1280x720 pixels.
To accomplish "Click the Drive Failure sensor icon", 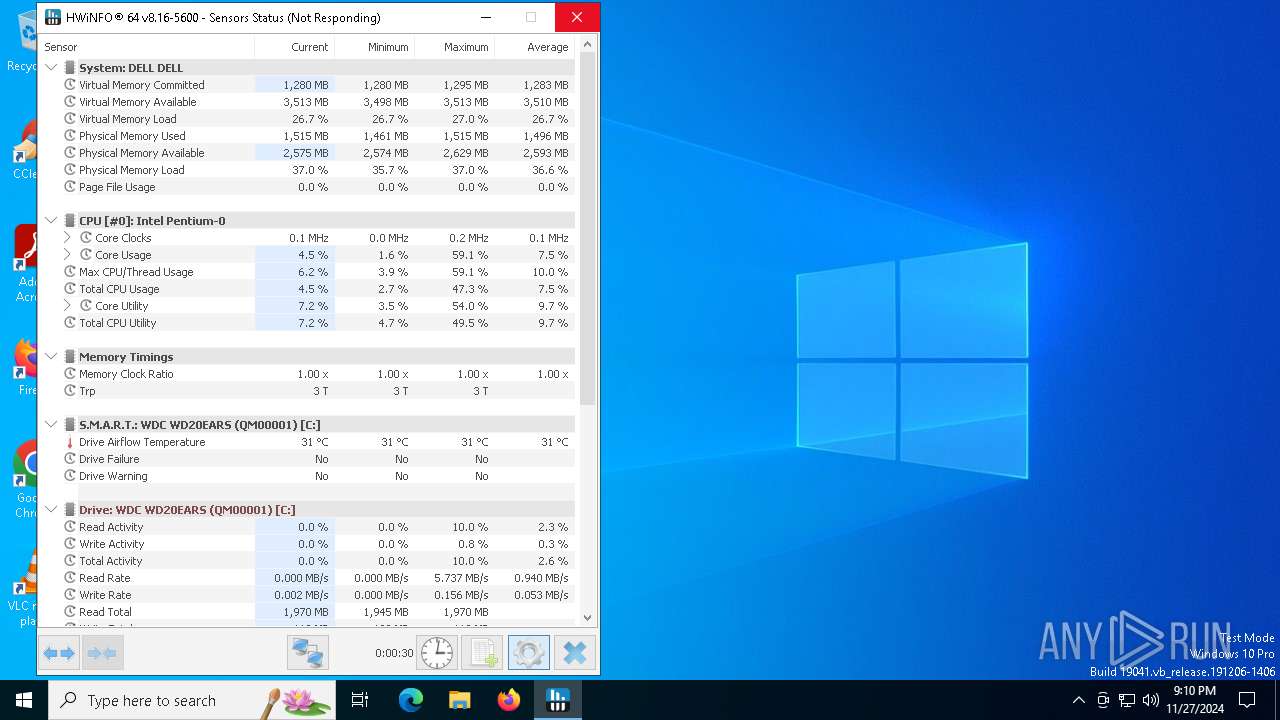I will tap(70, 459).
